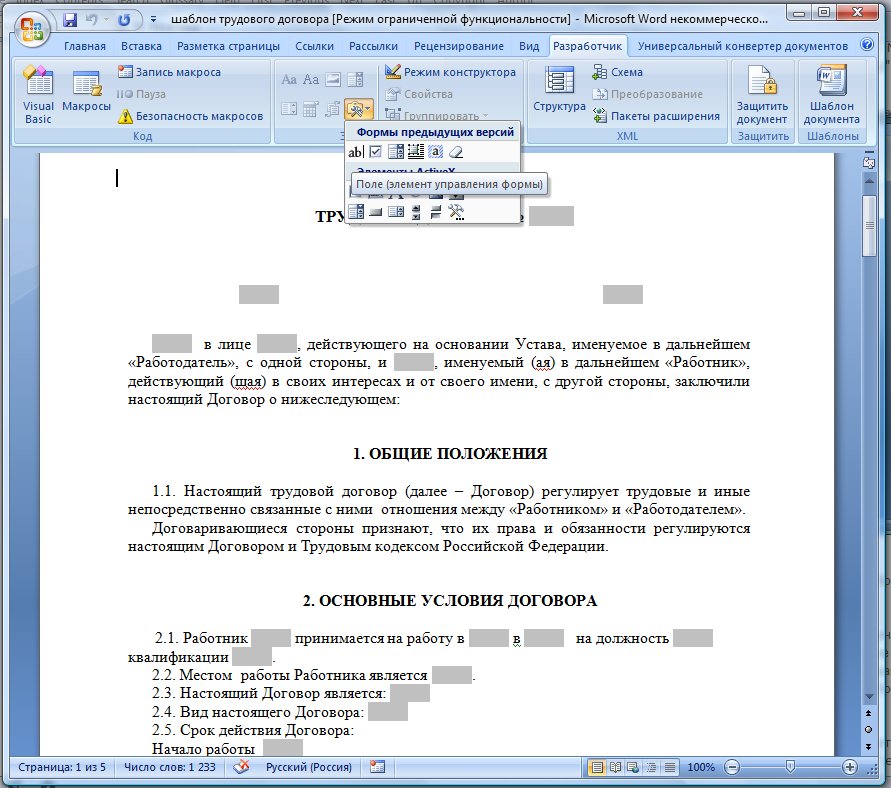Open Expansion packs (Пакеты расширения)
The width and height of the screenshot is (891, 788).
pos(656,116)
